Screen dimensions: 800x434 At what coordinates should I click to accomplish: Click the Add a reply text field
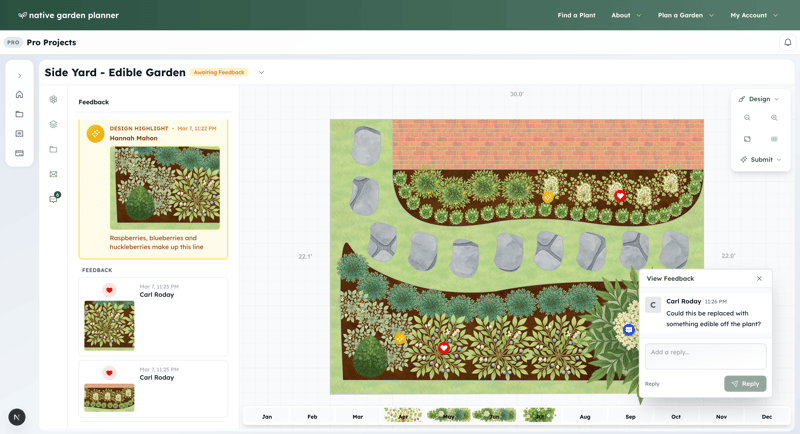click(x=705, y=353)
